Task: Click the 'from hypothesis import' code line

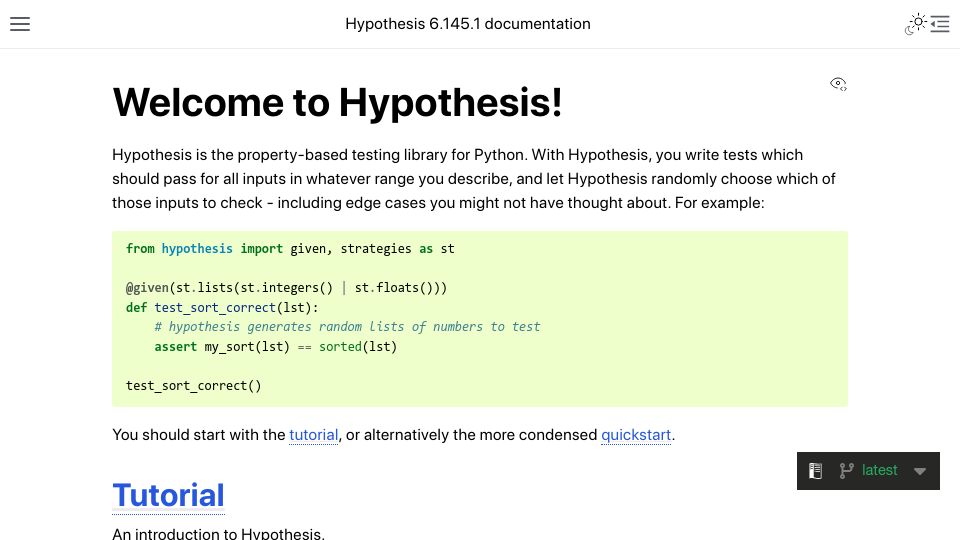Action: 290,249
